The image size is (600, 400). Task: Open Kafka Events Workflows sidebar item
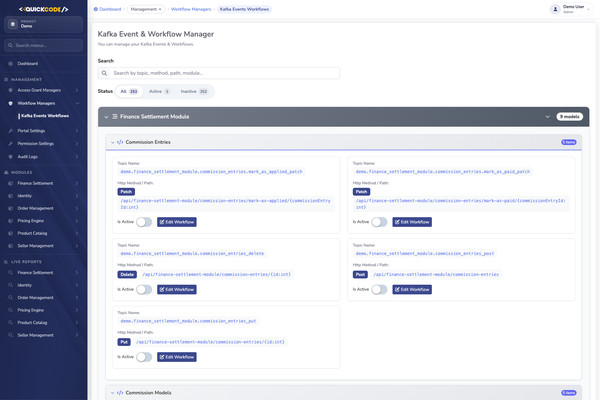click(x=45, y=116)
